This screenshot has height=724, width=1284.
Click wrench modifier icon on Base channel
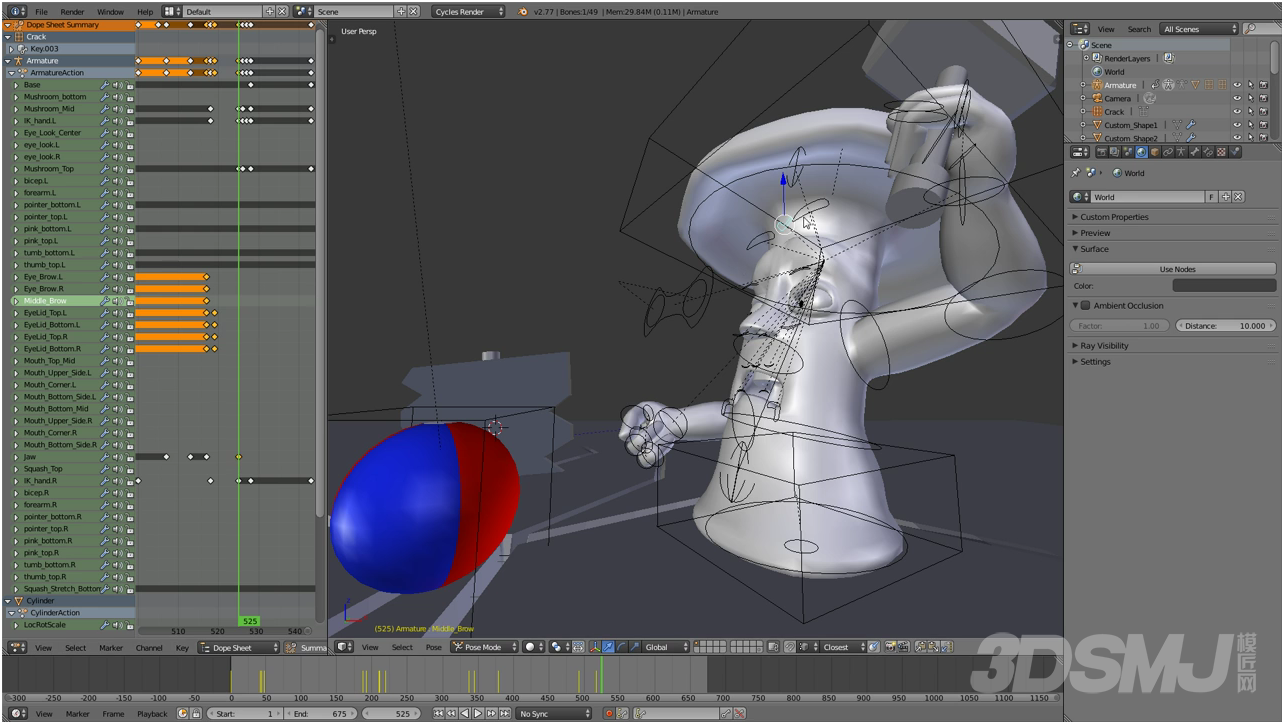[105, 85]
